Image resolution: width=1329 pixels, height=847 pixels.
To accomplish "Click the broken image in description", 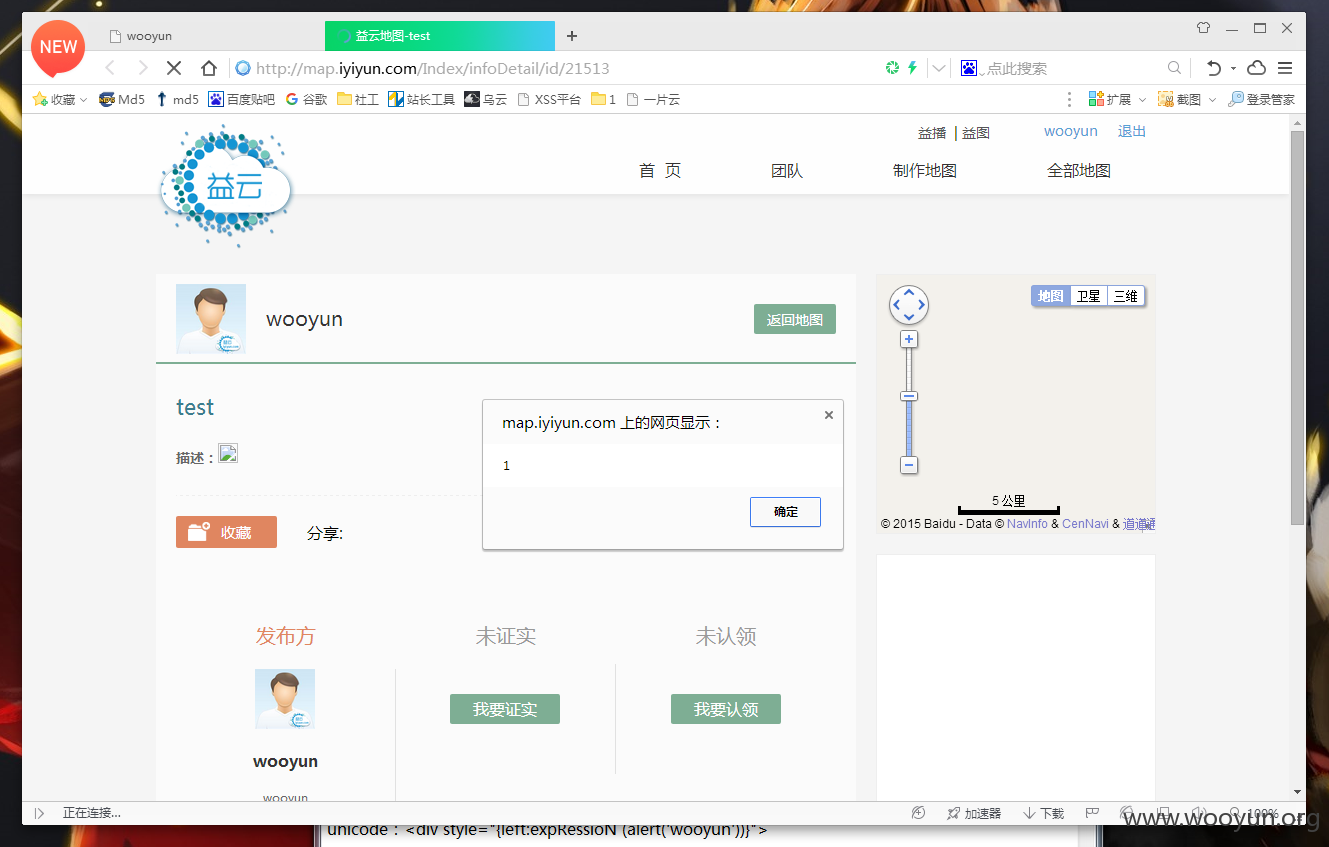I will [x=228, y=454].
